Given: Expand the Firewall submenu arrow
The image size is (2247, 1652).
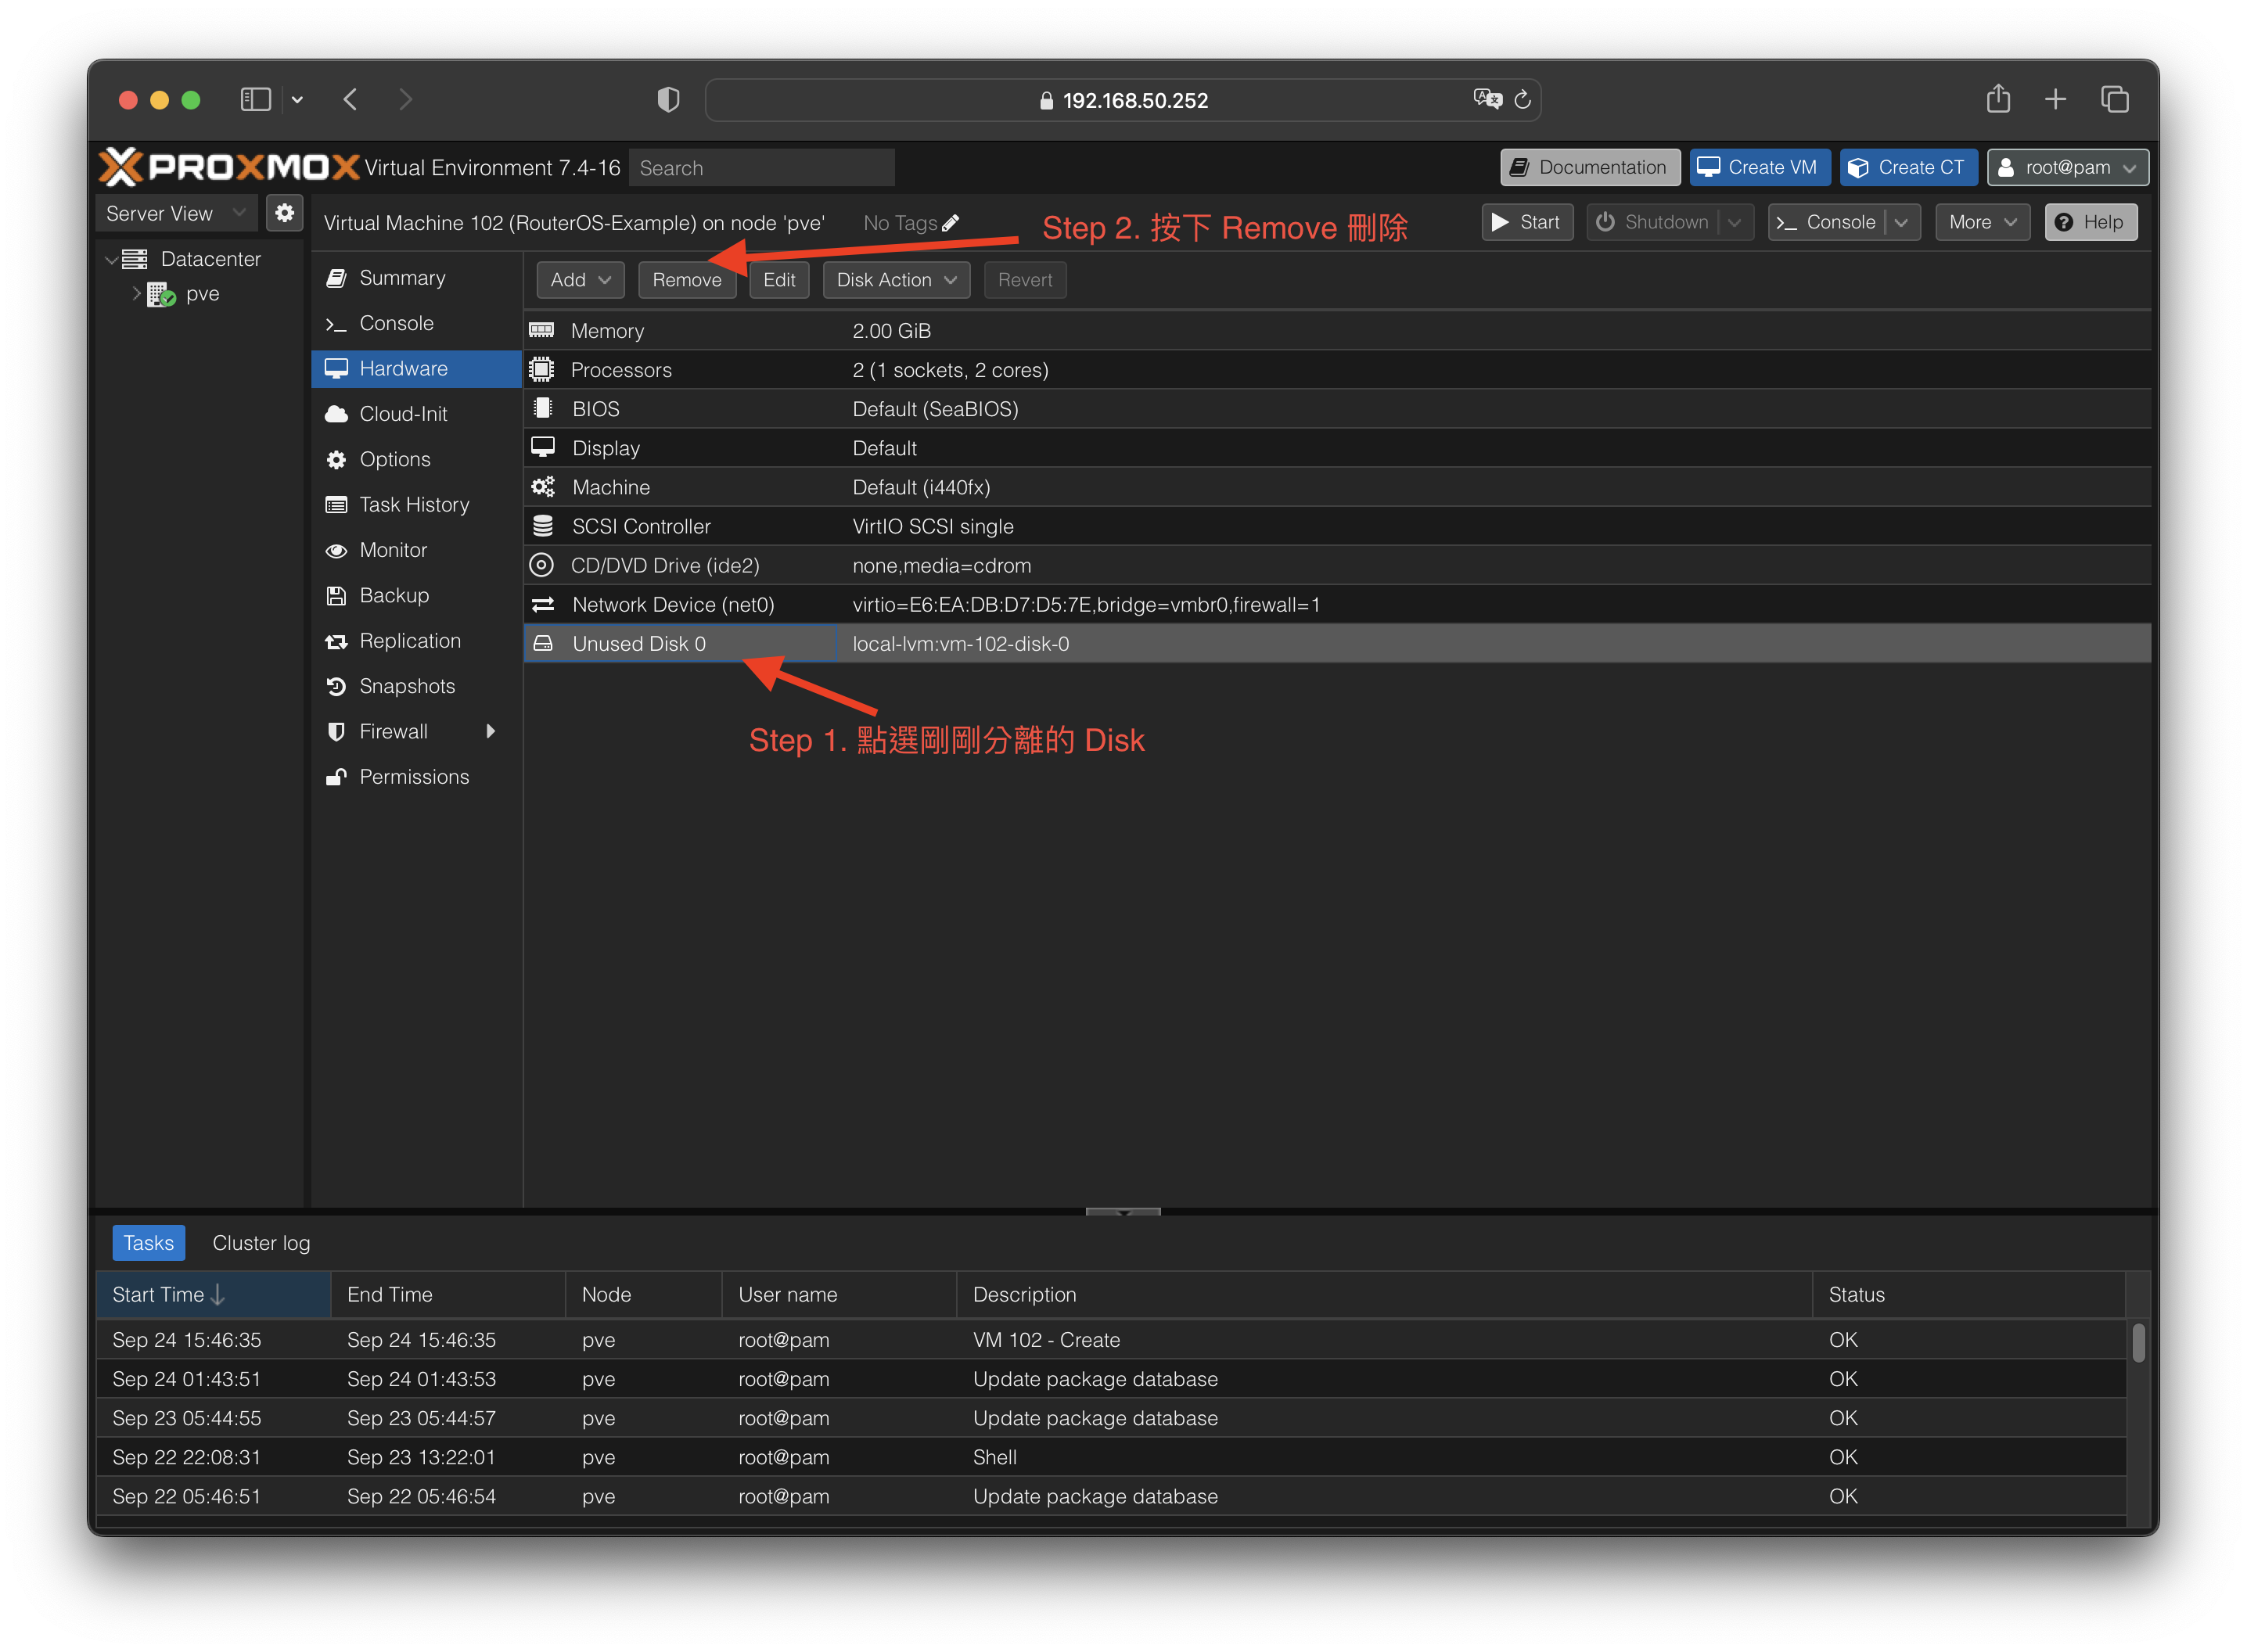Looking at the screenshot, I should pyautogui.click(x=490, y=731).
